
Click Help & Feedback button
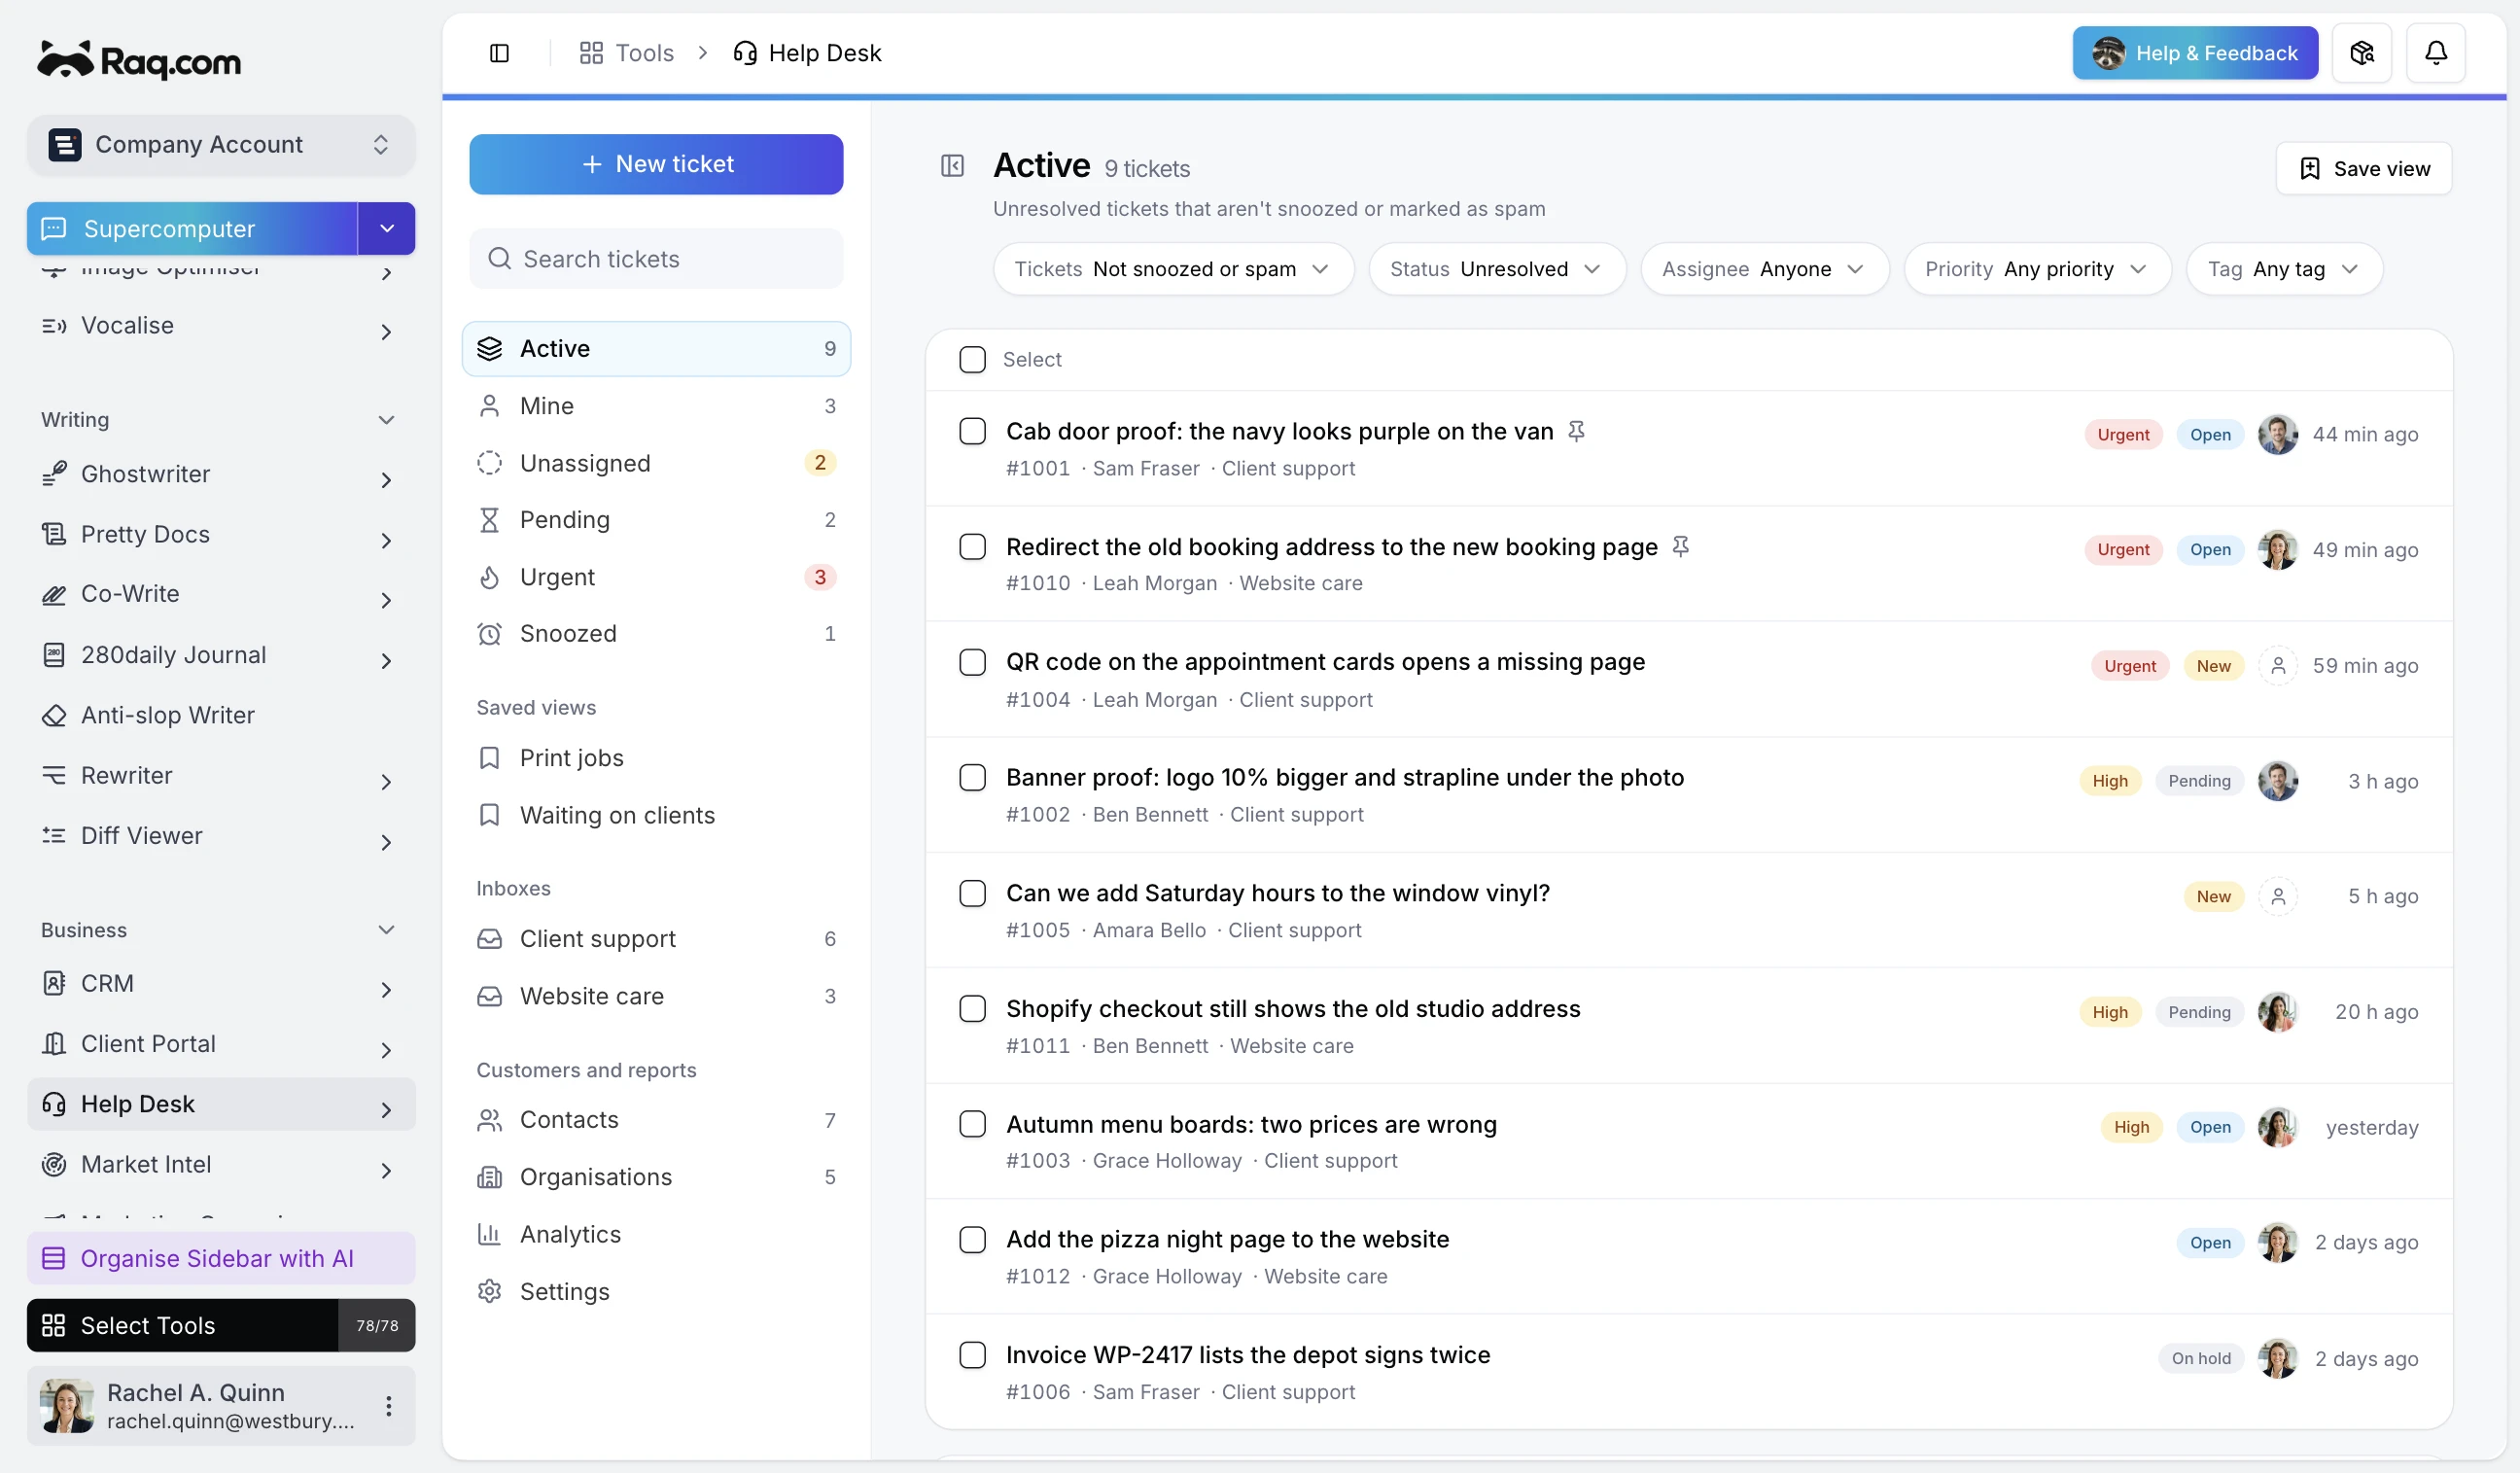pos(2195,53)
